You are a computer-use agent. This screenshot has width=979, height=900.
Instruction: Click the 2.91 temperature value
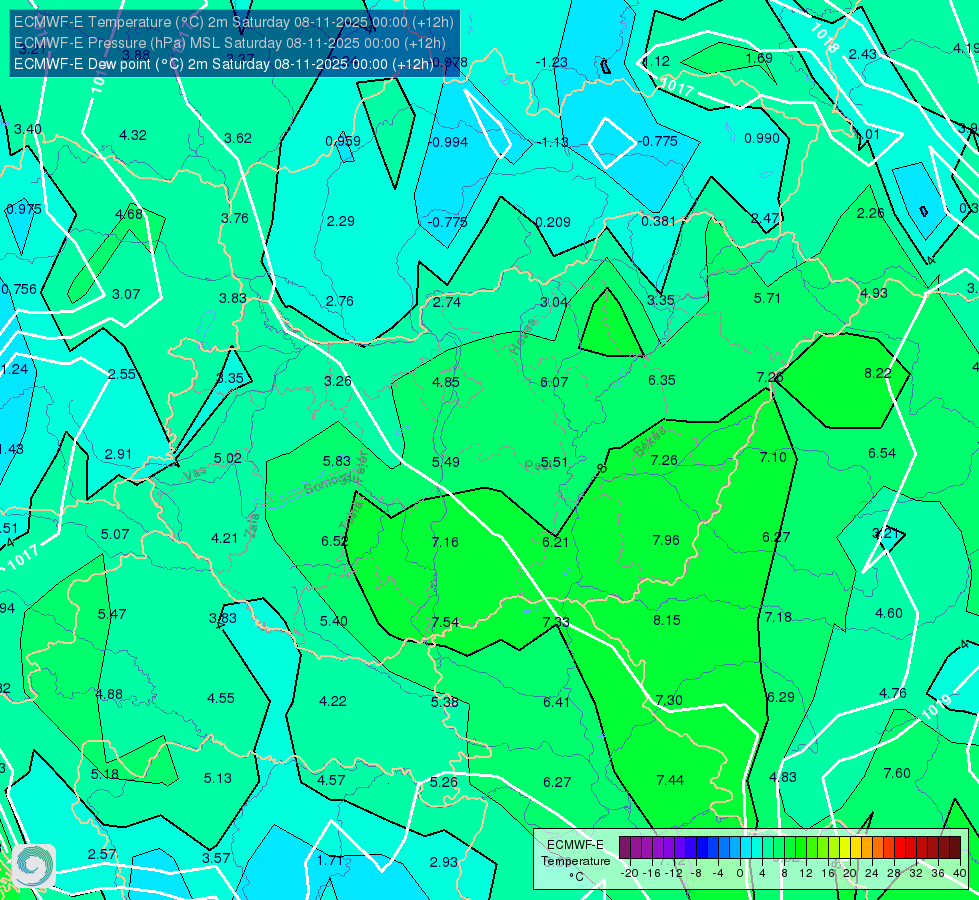pyautogui.click(x=119, y=454)
